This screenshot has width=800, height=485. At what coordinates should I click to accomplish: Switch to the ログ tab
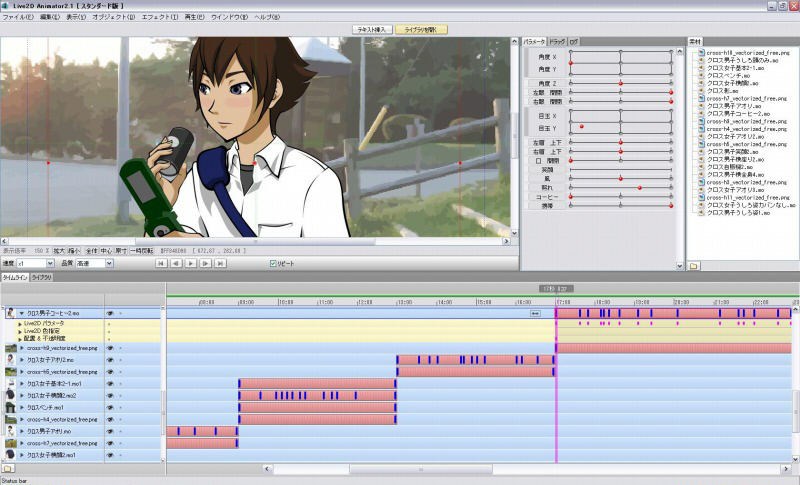[x=573, y=41]
